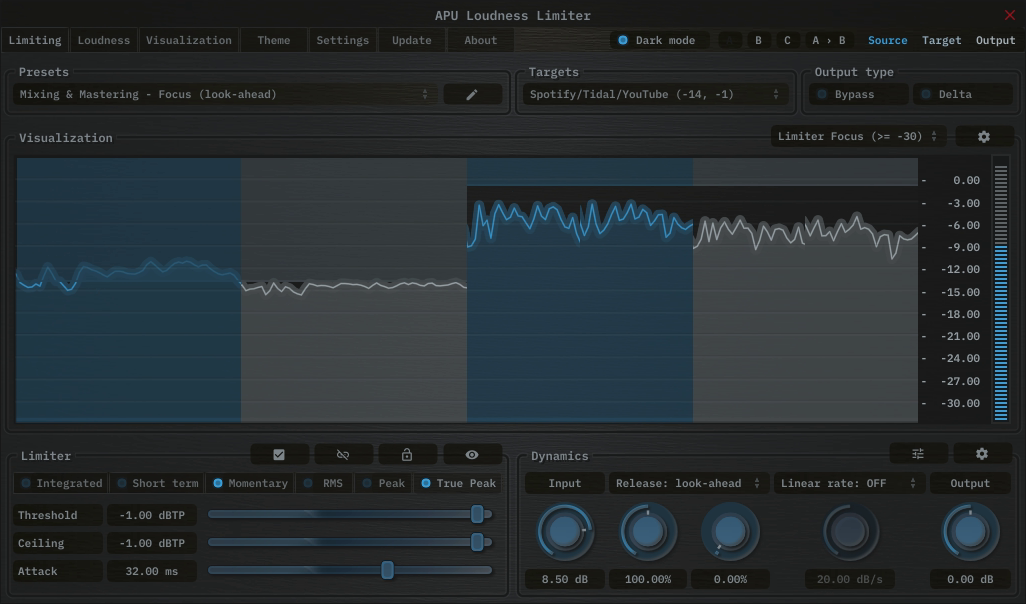Open the Visualization settings gear
This screenshot has width=1026, height=604.
[984, 136]
